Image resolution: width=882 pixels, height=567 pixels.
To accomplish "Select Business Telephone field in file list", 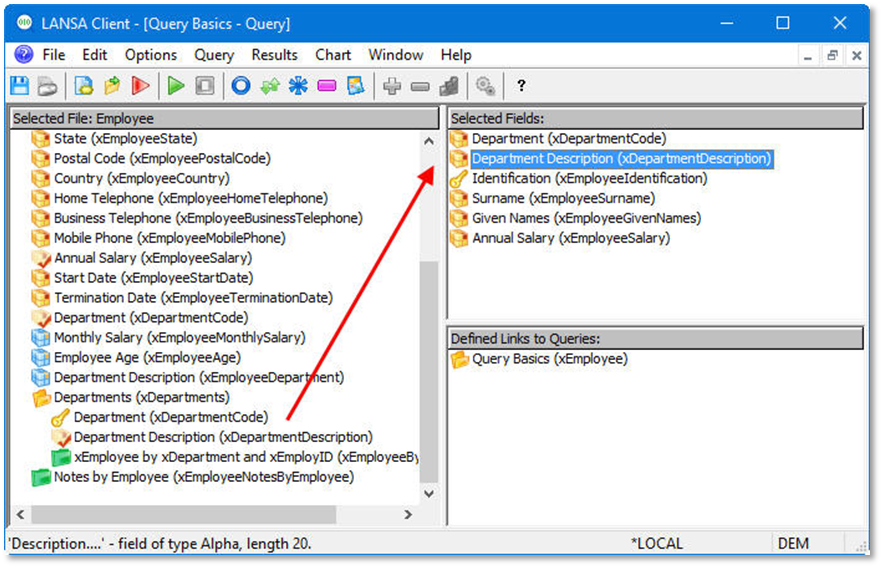I will click(x=208, y=218).
